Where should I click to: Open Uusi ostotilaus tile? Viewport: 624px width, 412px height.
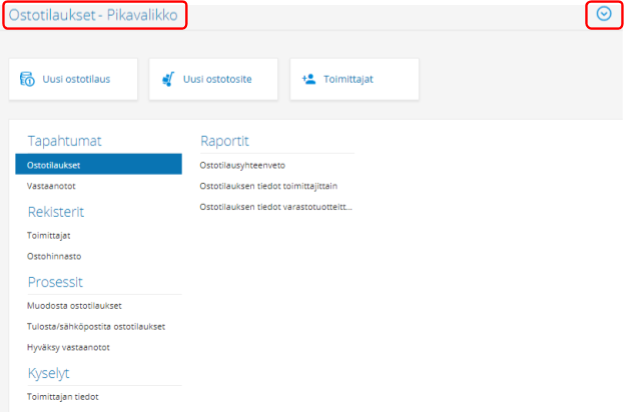tap(73, 79)
